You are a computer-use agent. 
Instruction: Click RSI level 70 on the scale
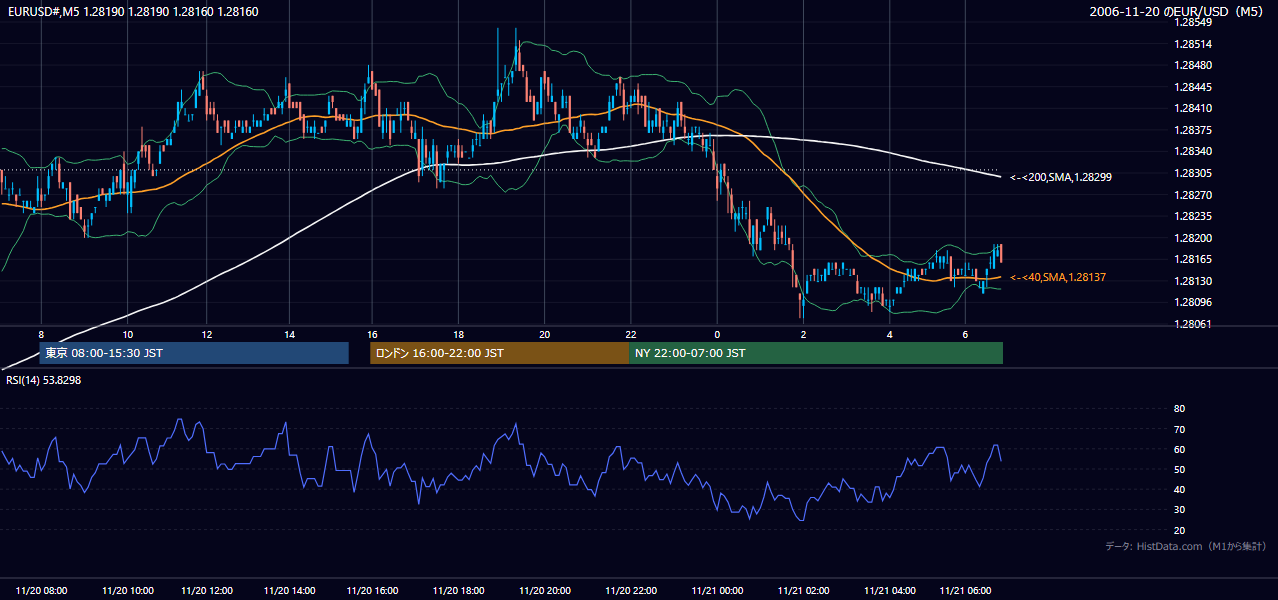(x=1179, y=429)
